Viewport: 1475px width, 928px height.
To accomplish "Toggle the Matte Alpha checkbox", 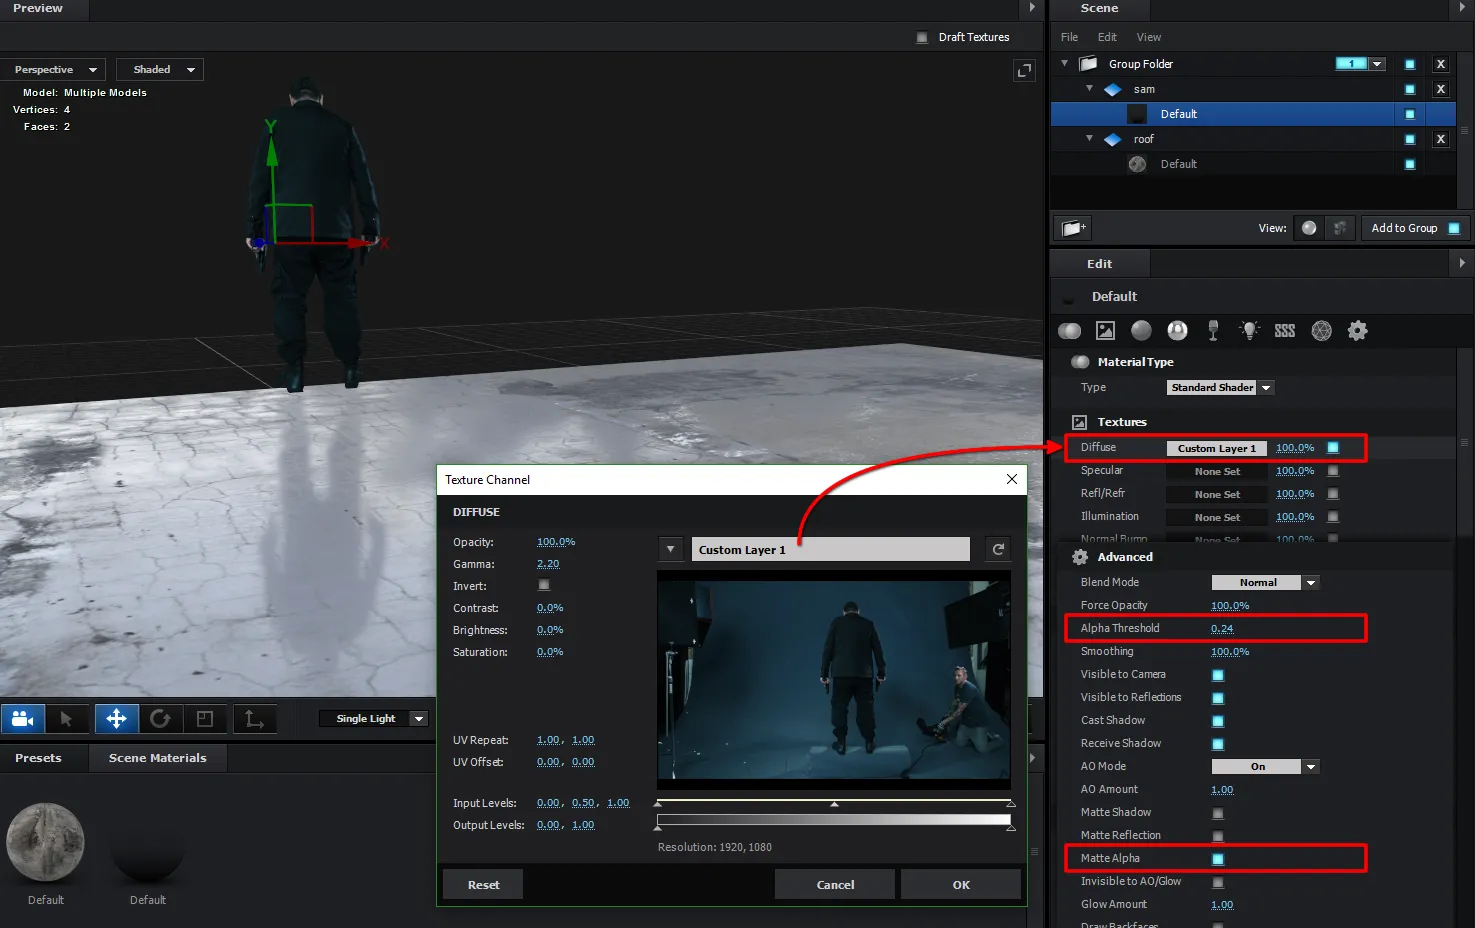I will pos(1218,859).
